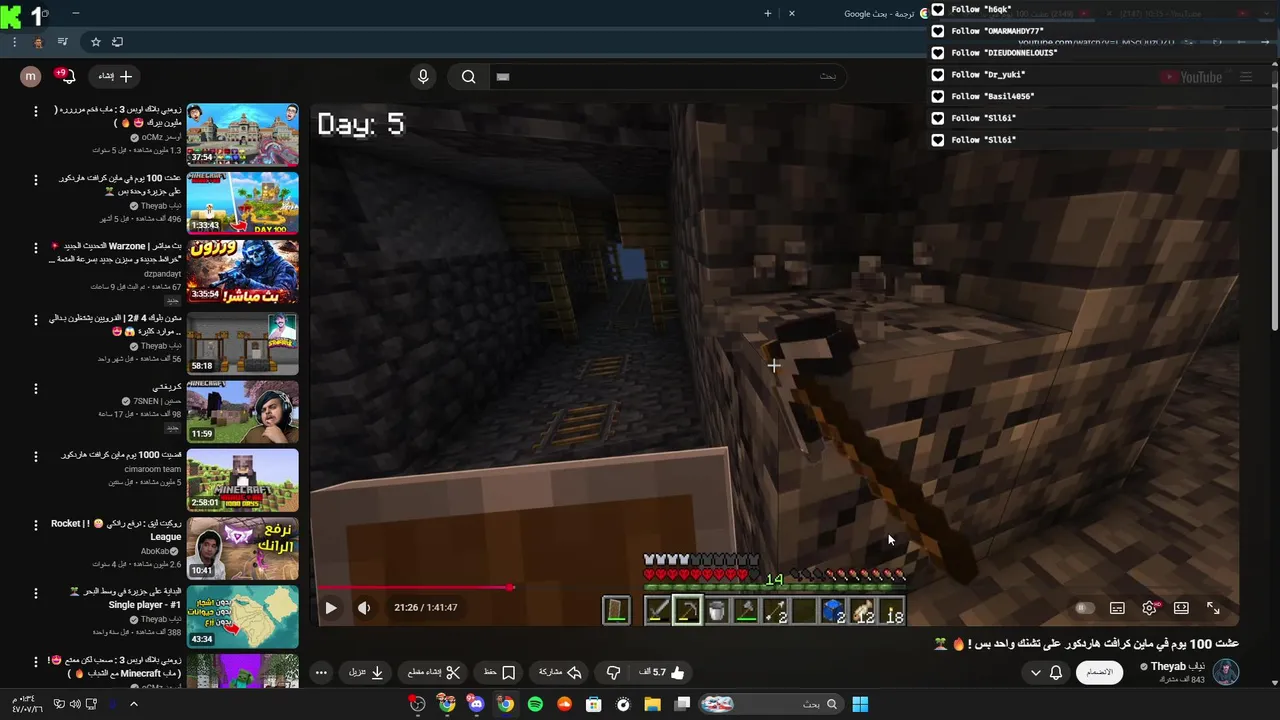Open Spotify from the taskbar
Screen dimensions: 1280x720
click(536, 704)
